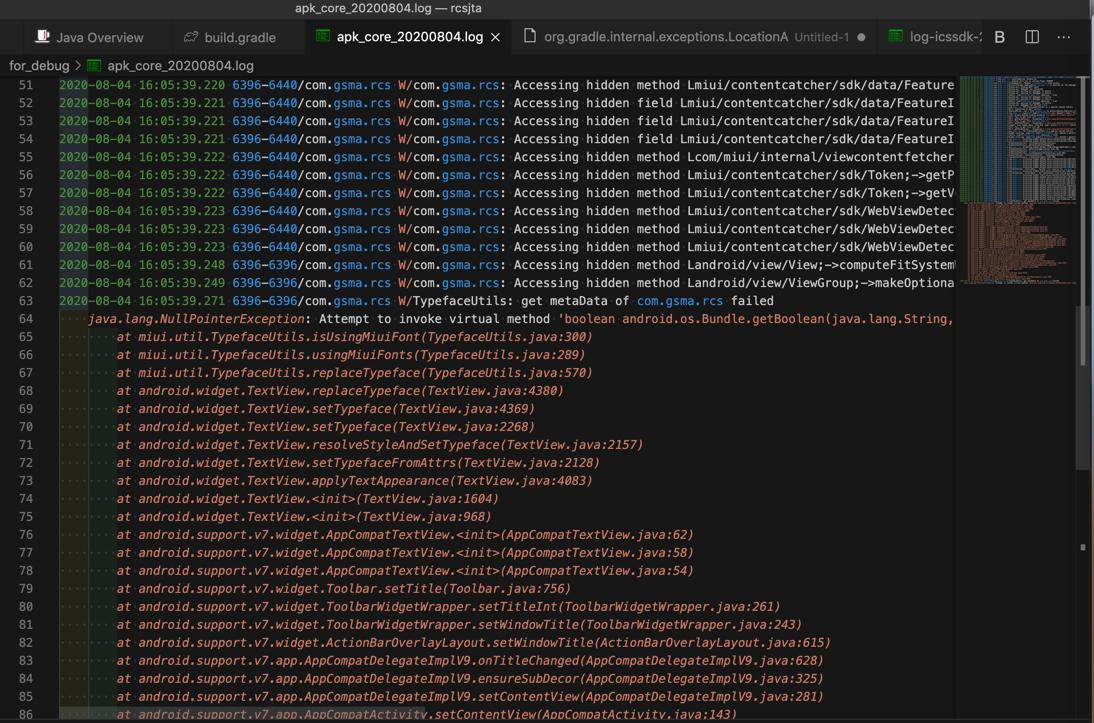Open the apk_core_20200804.log breadcrumb
The image size is (1094, 723).
tap(170, 66)
